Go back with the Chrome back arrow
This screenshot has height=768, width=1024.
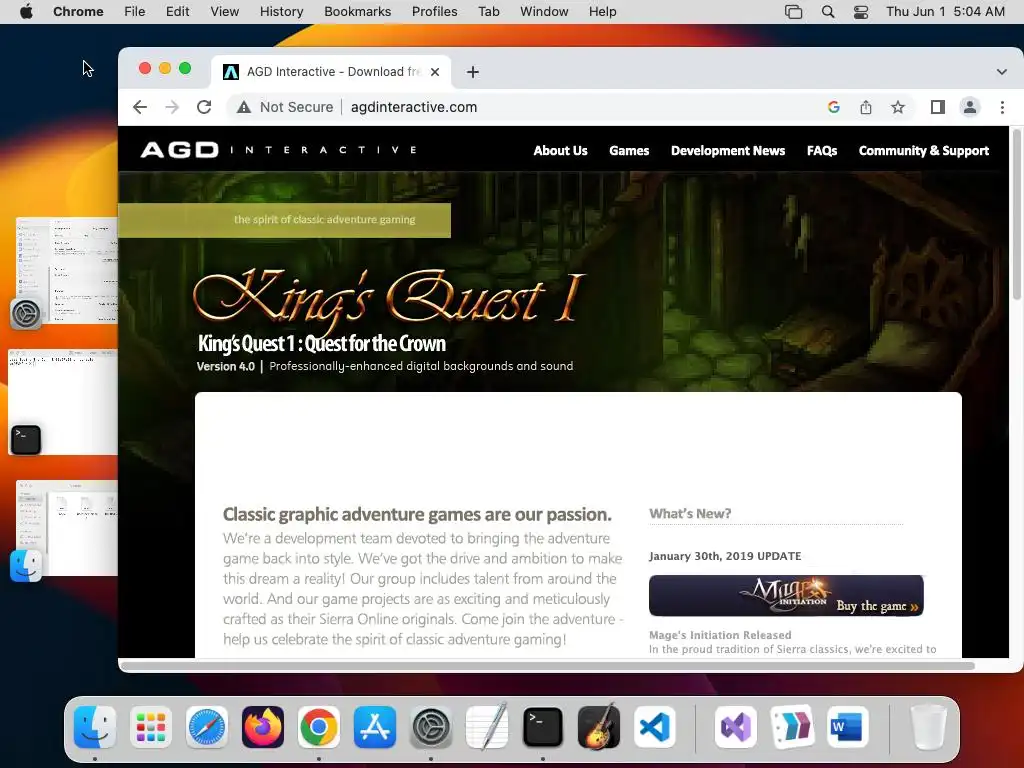coord(140,107)
